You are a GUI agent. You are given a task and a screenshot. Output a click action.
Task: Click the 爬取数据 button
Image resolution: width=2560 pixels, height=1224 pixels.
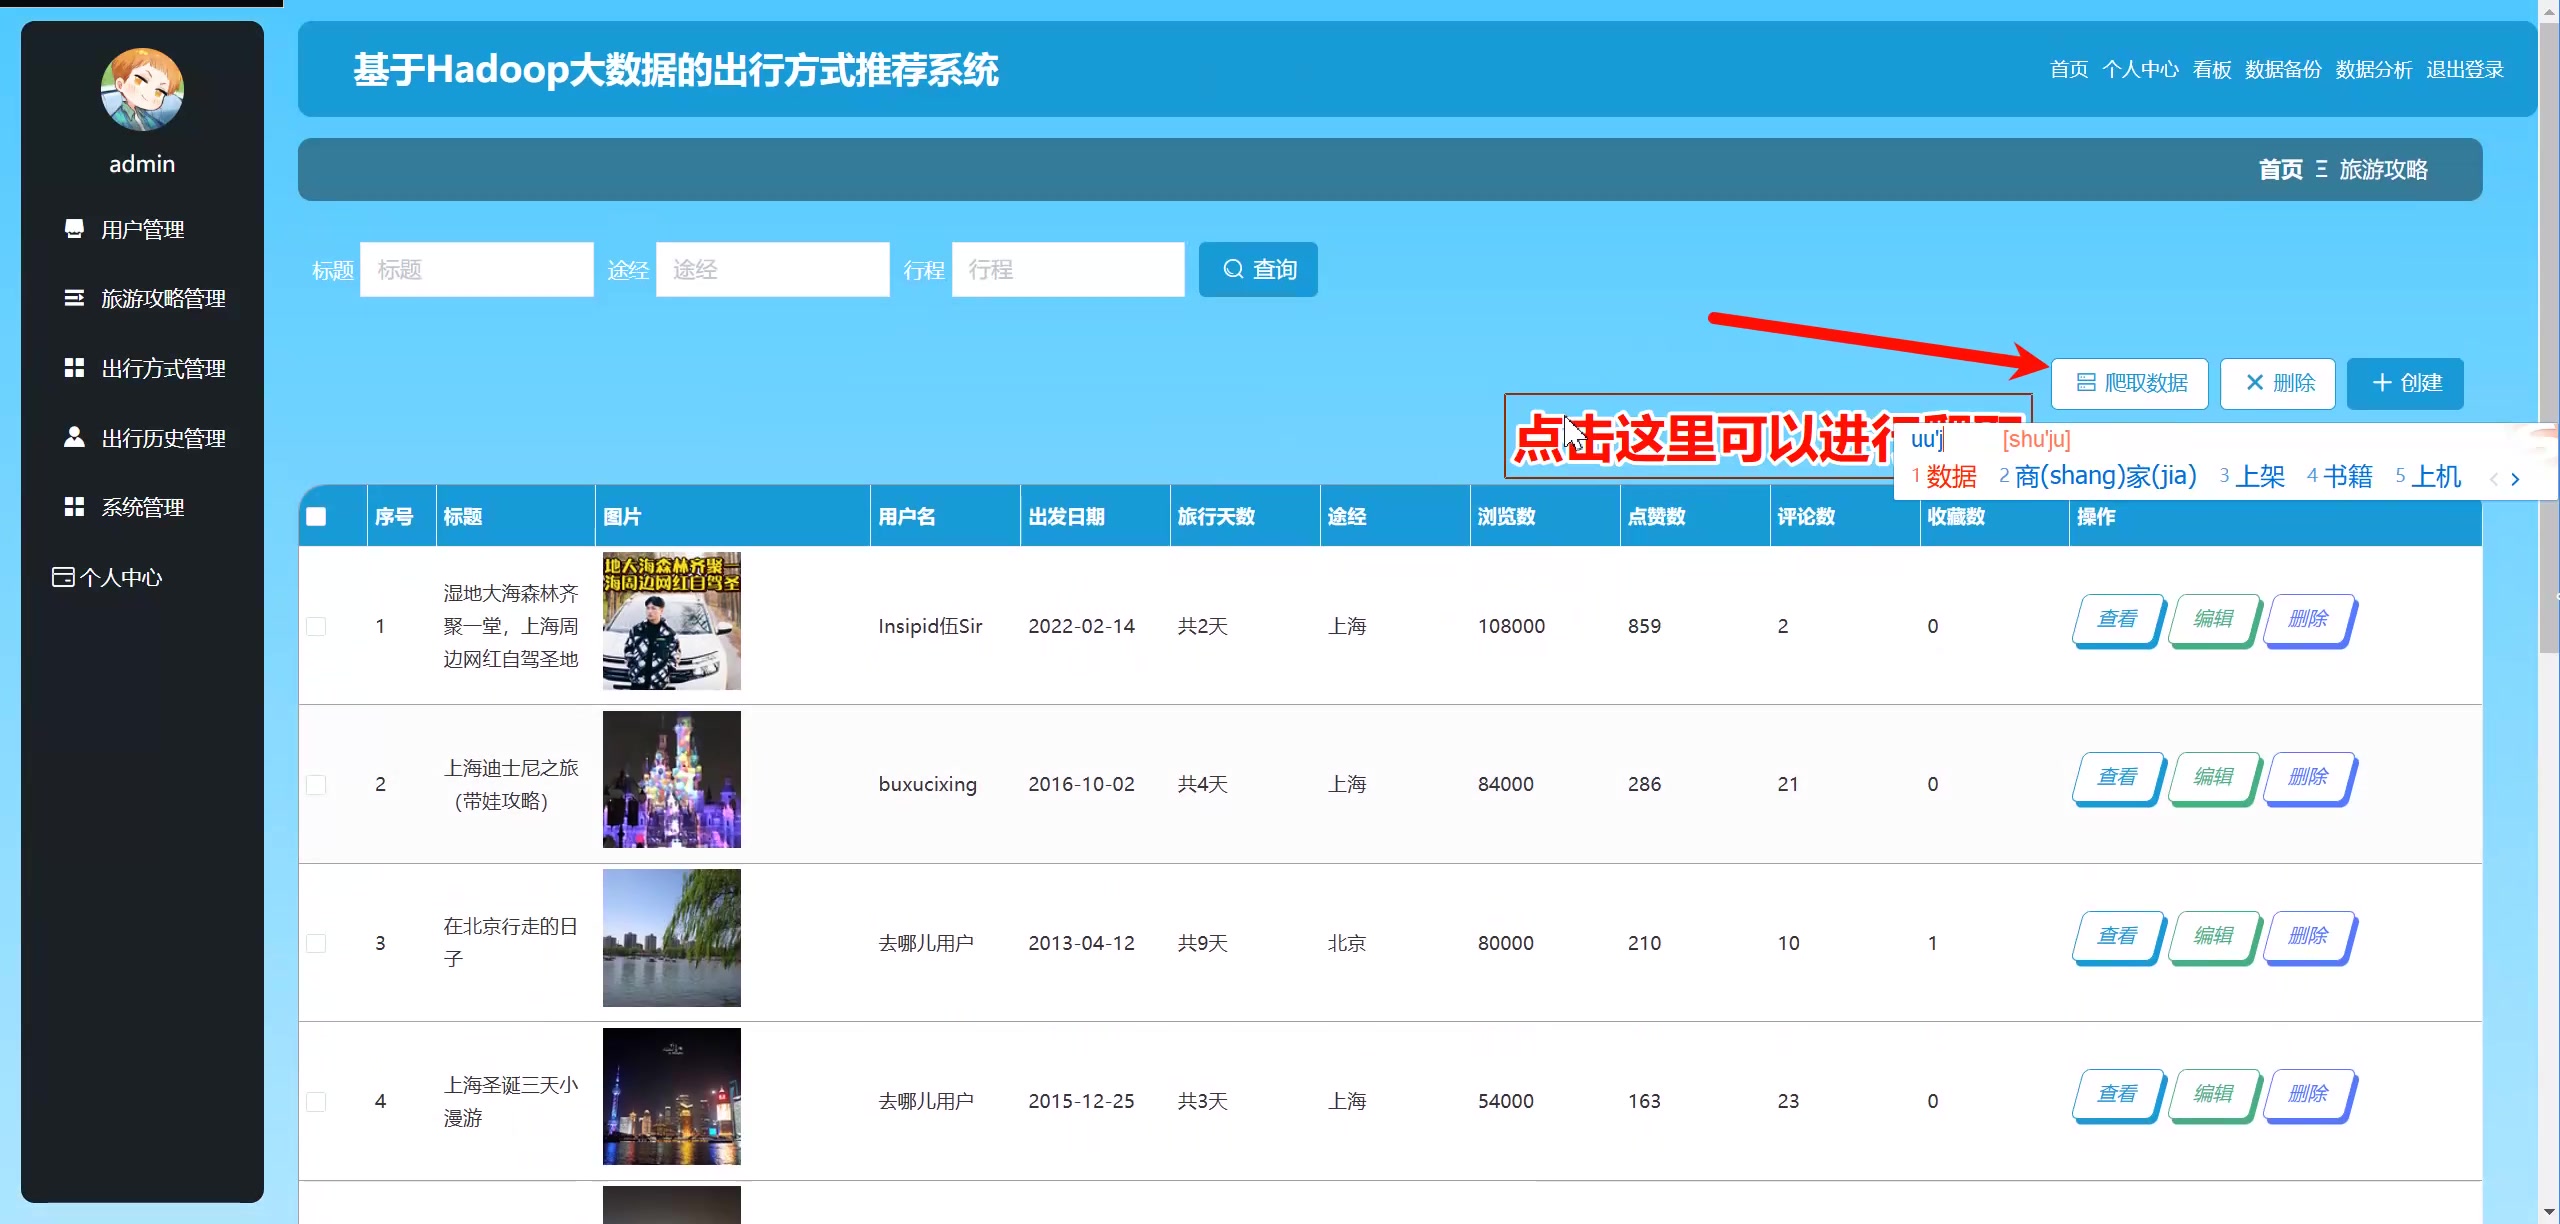click(x=2130, y=383)
